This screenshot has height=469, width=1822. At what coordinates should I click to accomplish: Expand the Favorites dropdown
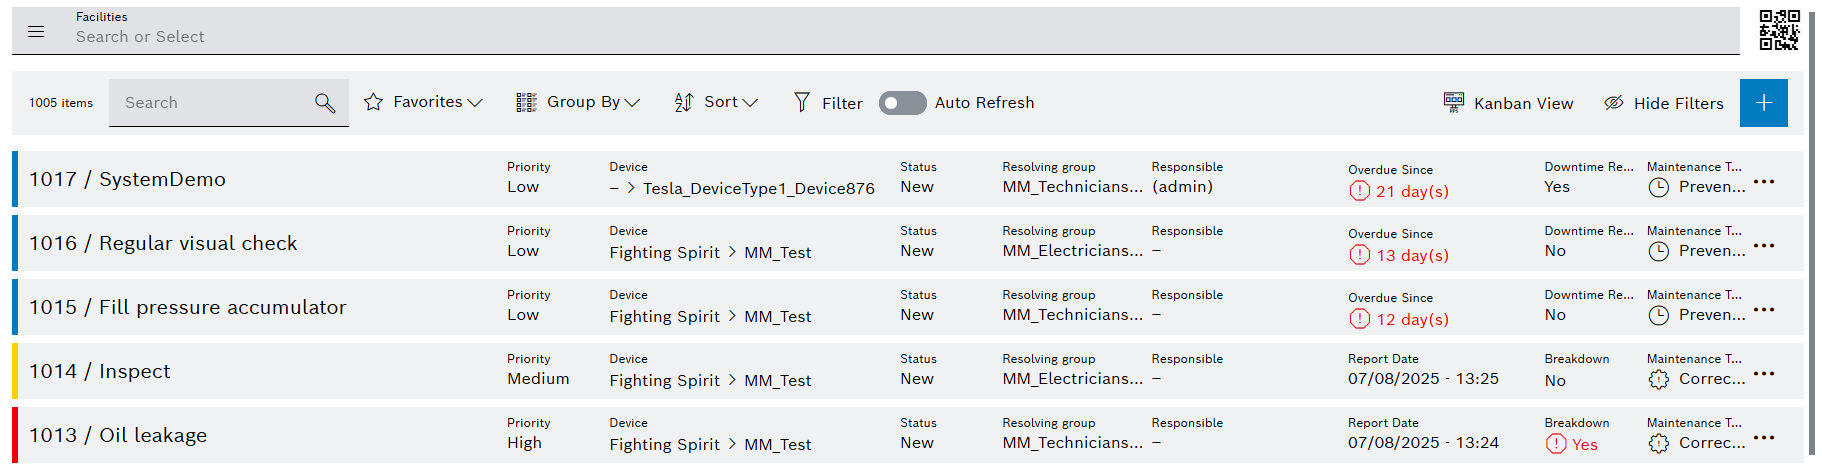423,102
